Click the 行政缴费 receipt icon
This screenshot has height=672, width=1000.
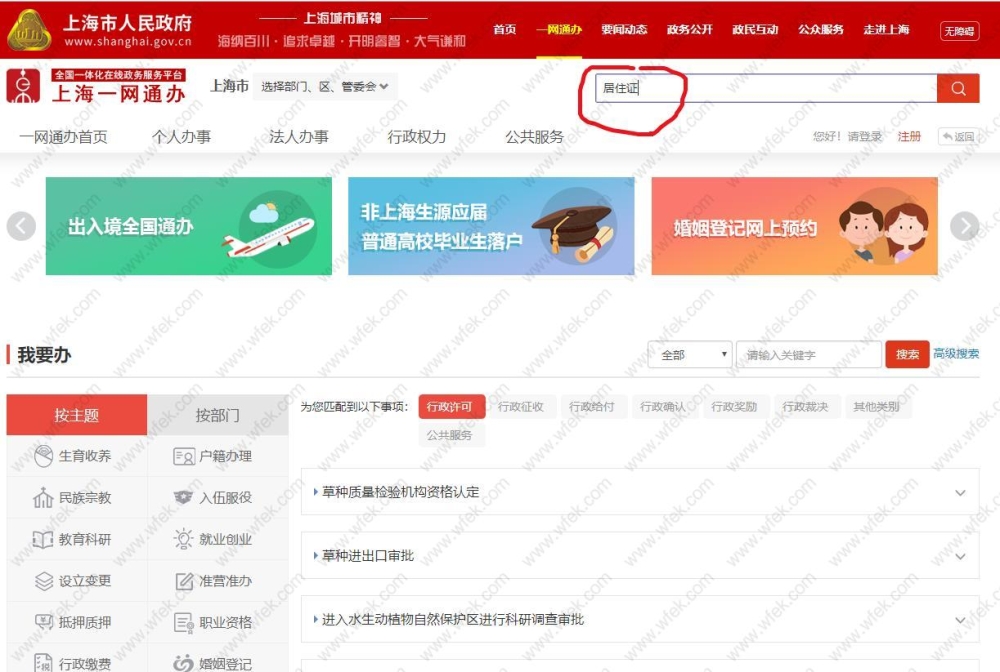[x=43, y=663]
